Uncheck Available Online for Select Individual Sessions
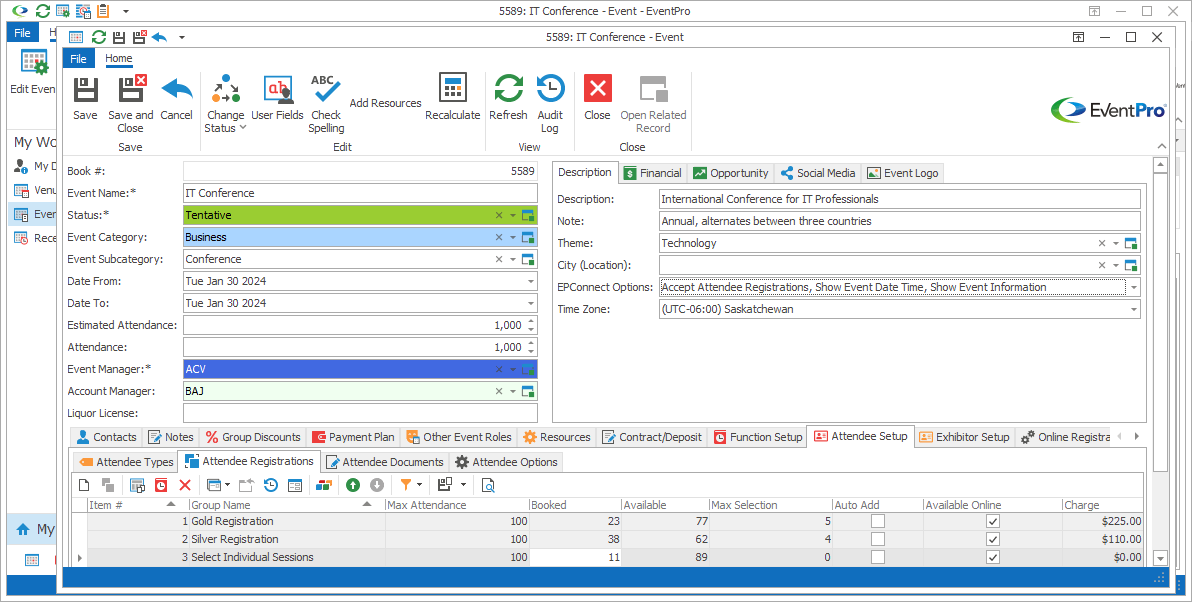Viewport: 1192px width, 602px height. click(x=993, y=557)
